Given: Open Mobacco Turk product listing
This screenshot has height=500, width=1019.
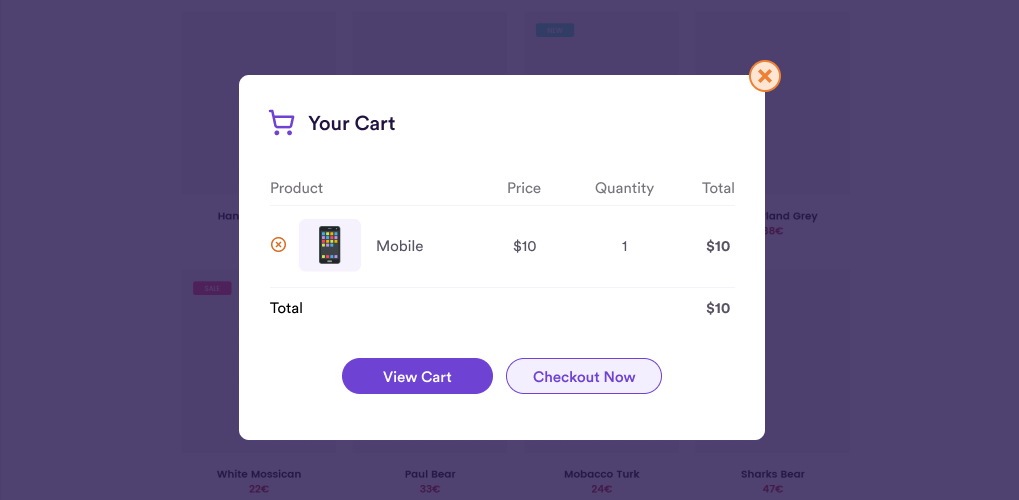Looking at the screenshot, I should [x=602, y=474].
